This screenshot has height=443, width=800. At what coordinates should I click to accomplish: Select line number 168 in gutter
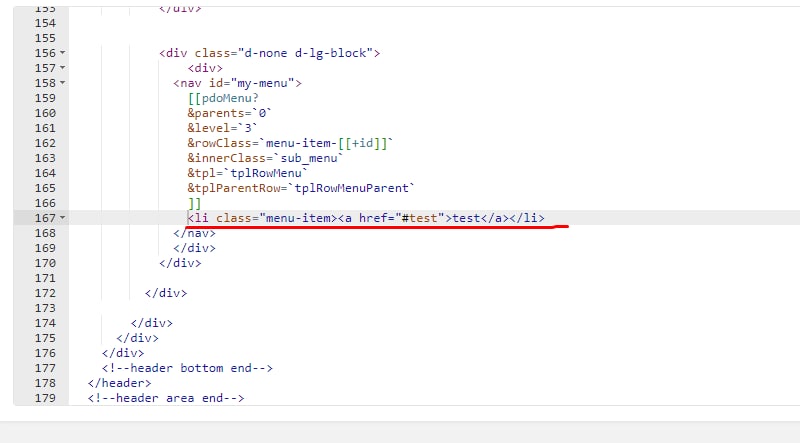[45, 233]
